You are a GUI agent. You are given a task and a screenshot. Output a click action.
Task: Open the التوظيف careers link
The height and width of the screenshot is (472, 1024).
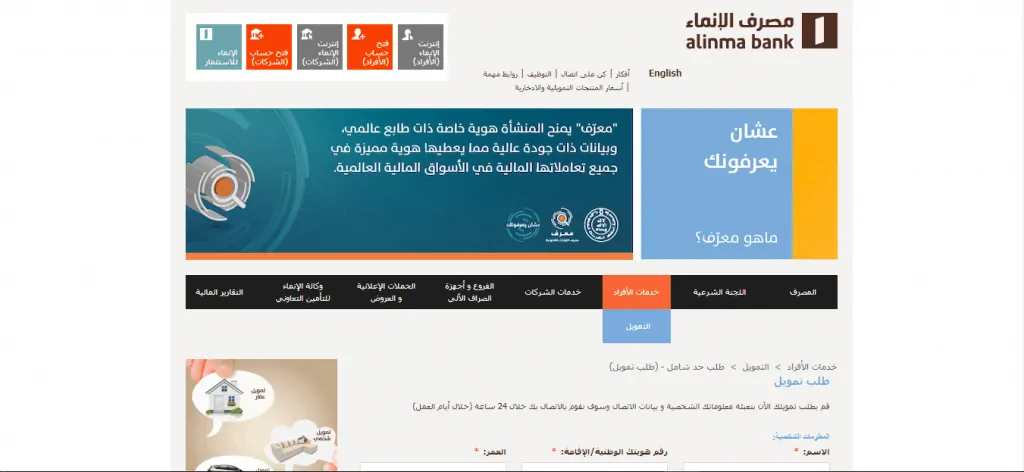pos(539,74)
